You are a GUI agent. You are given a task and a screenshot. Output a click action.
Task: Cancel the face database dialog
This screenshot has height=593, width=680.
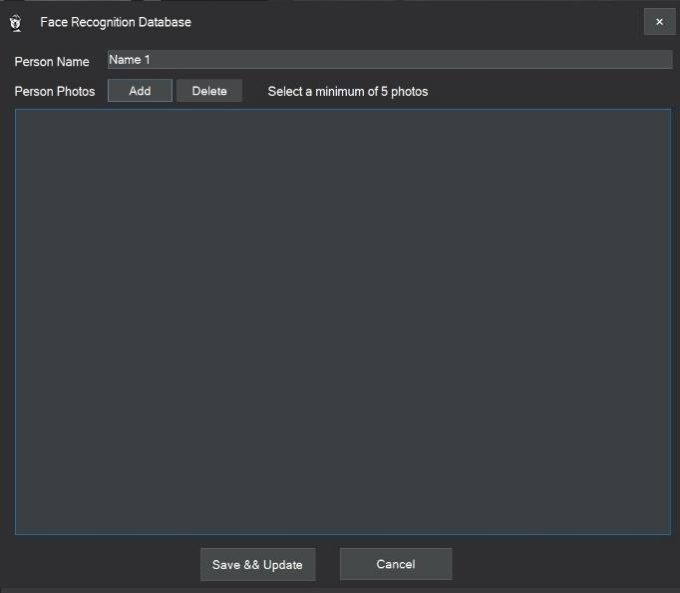[x=395, y=564]
